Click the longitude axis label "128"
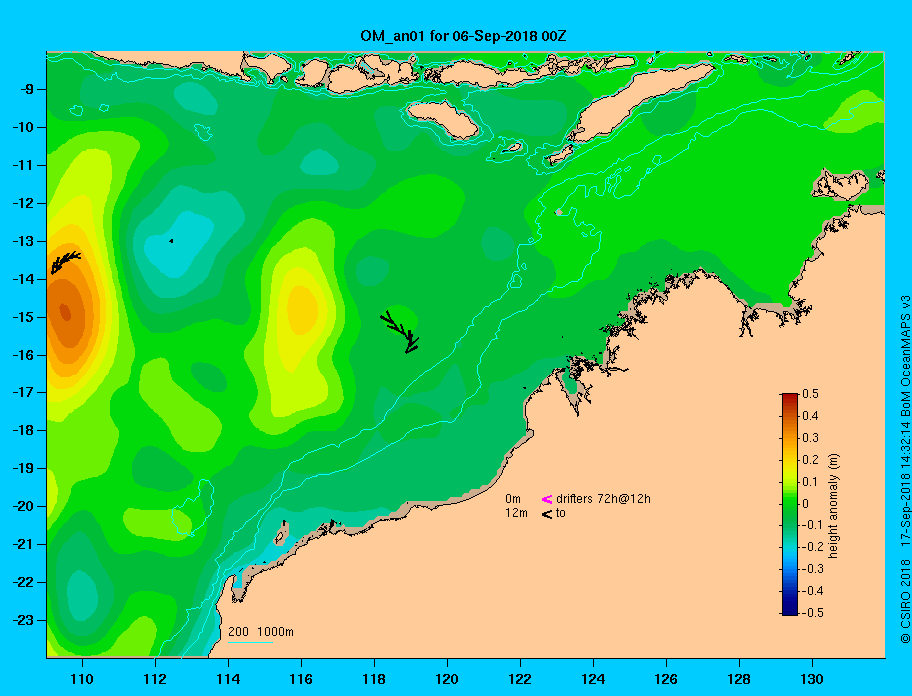The image size is (912, 696). 739,679
